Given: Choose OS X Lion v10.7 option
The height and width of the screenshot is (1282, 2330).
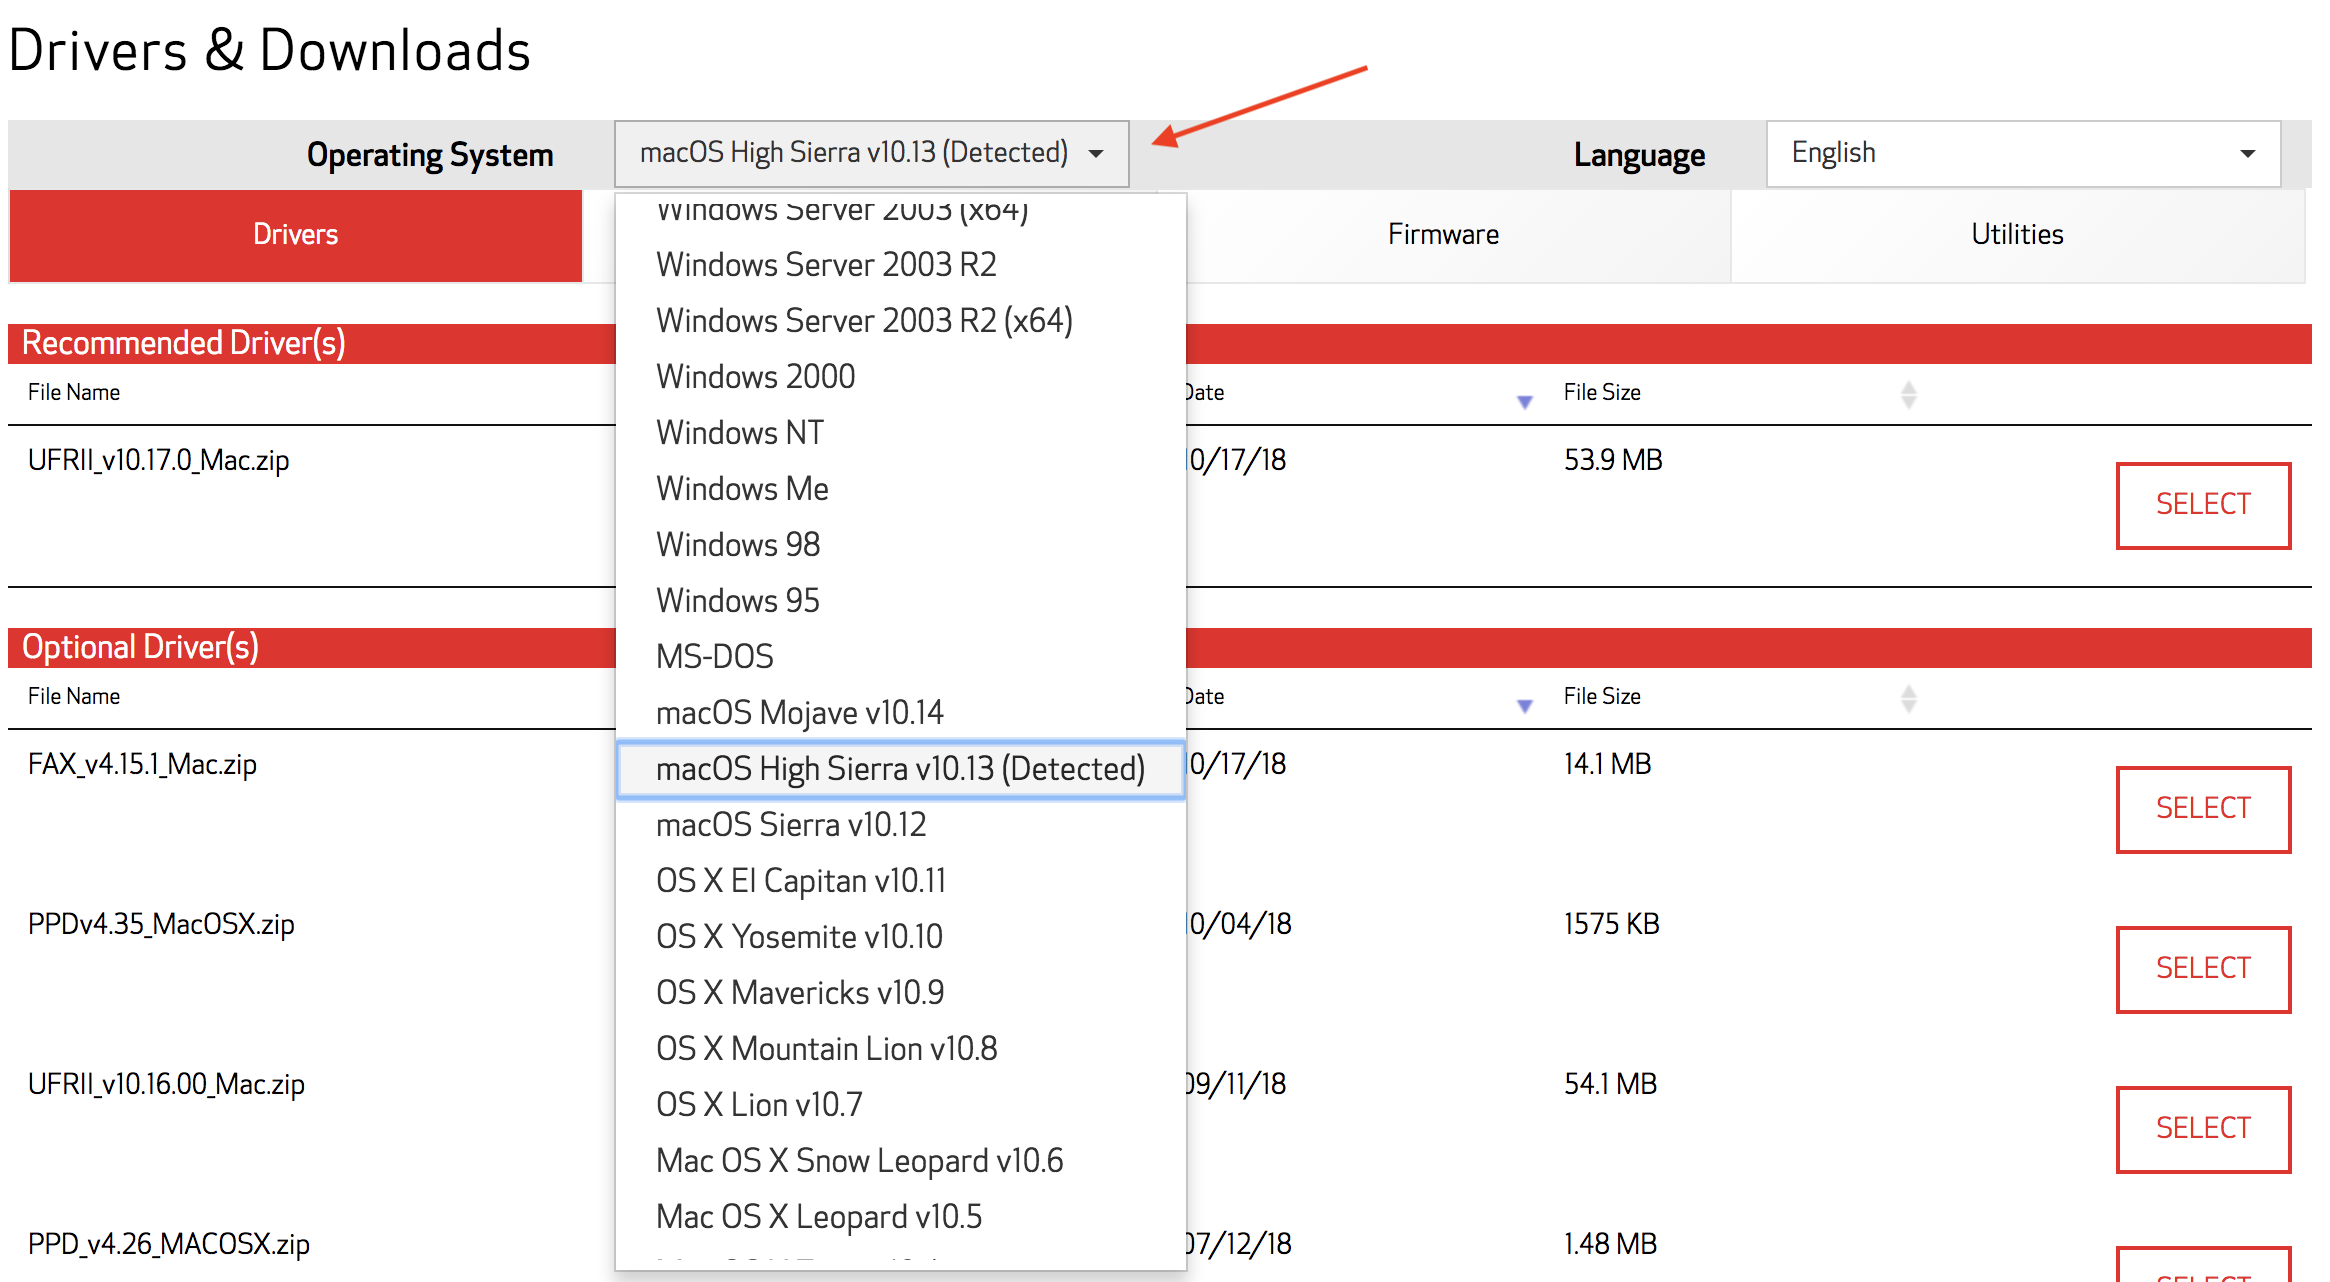Looking at the screenshot, I should (900, 1105).
